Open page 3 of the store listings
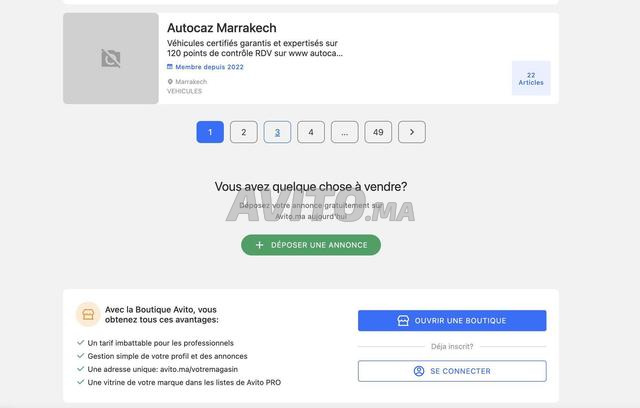640x408 pixels. tap(277, 132)
